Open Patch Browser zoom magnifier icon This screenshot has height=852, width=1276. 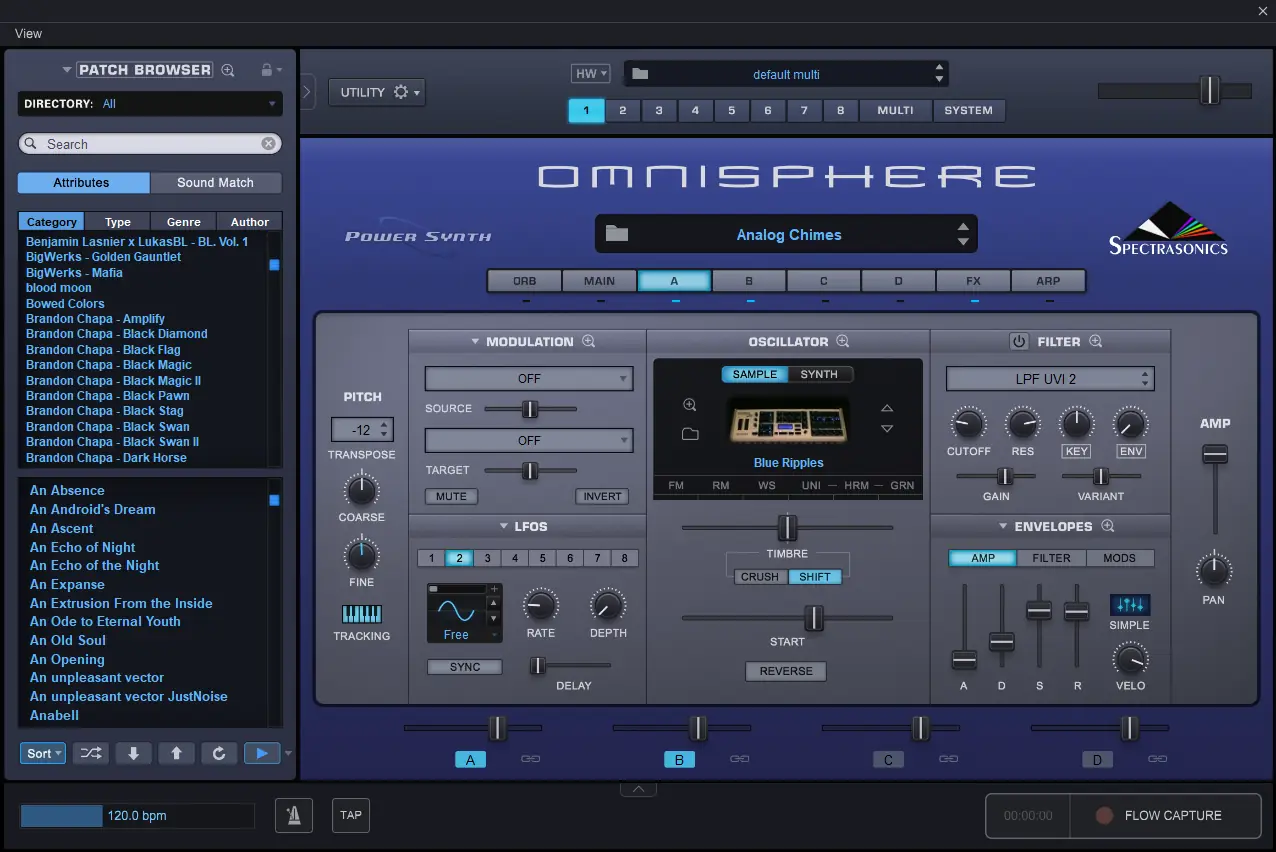(x=228, y=70)
